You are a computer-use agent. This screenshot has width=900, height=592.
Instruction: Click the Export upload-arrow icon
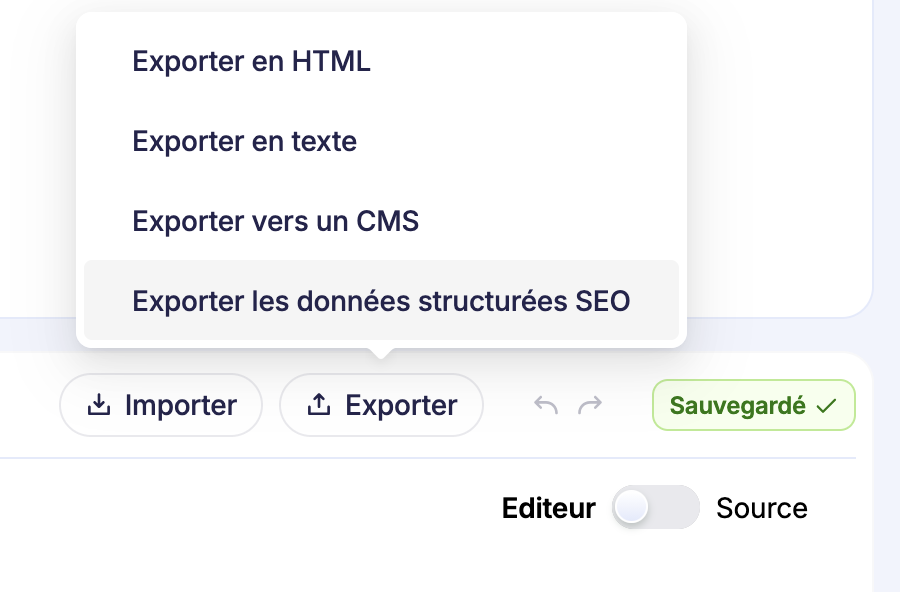tap(318, 405)
